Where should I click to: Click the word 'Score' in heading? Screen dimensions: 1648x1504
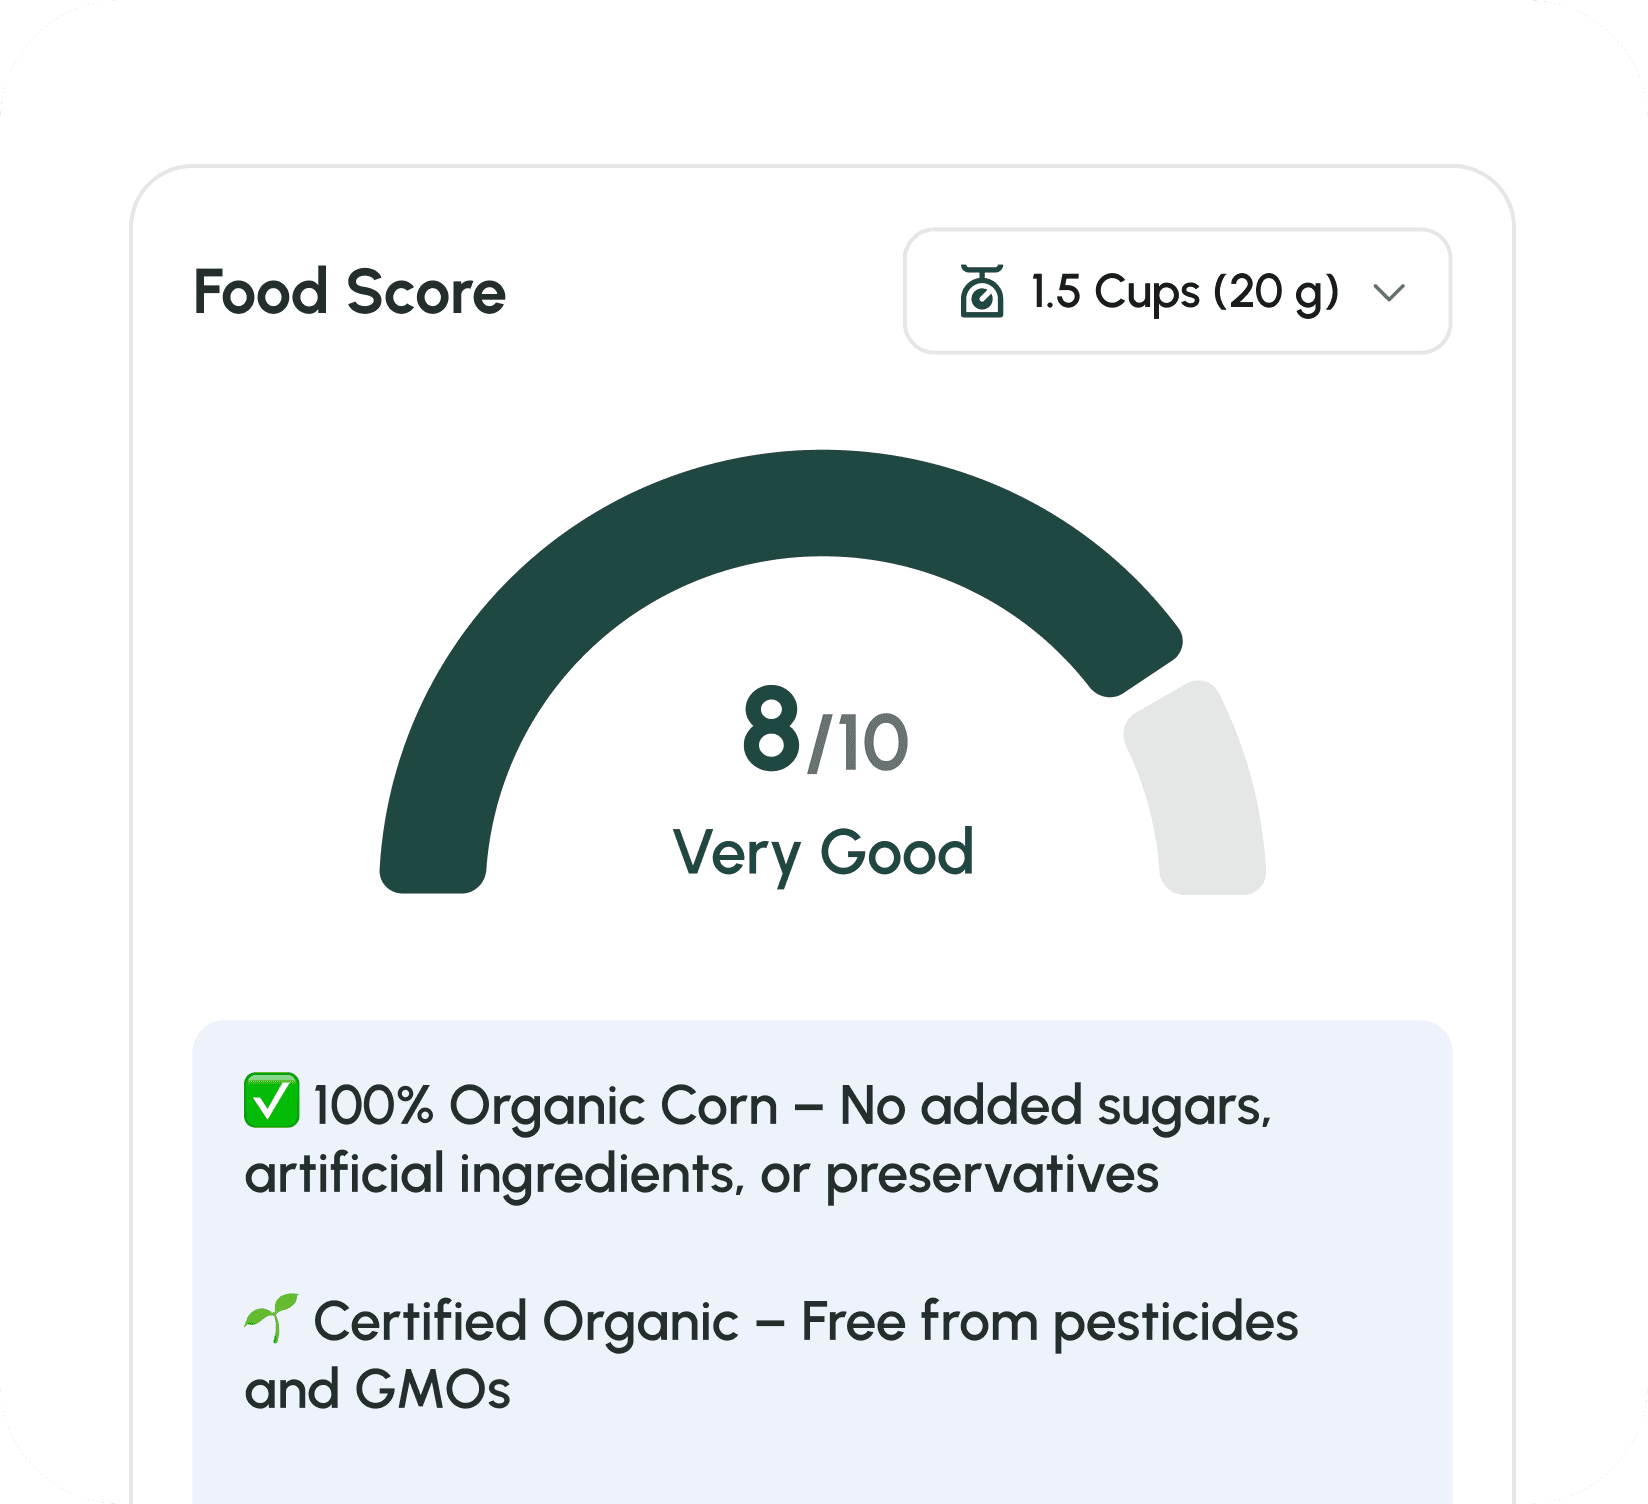tap(426, 292)
